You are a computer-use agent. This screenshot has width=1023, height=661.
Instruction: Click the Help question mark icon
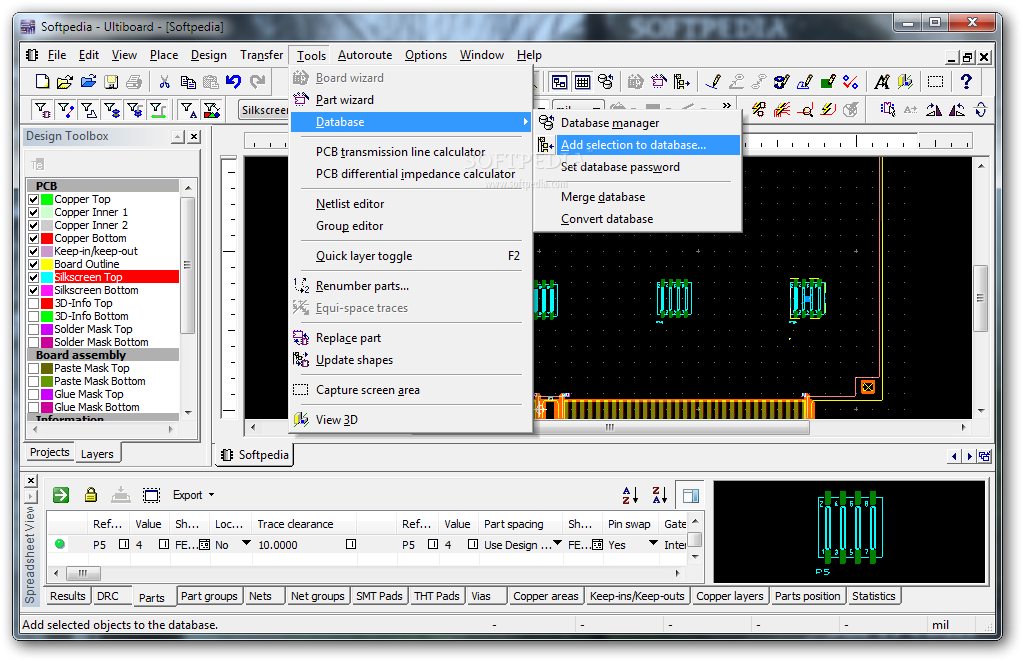pyautogui.click(x=966, y=81)
